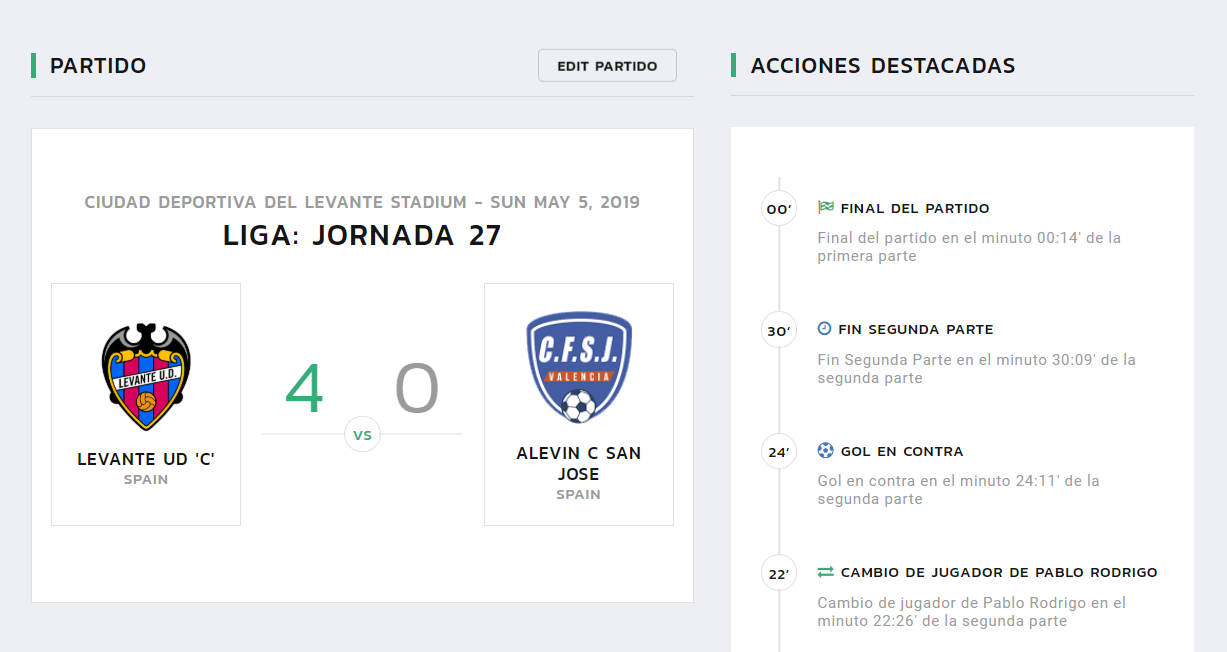Click the EDIT PARTIDO button
The width and height of the screenshot is (1227, 652).
pos(607,66)
